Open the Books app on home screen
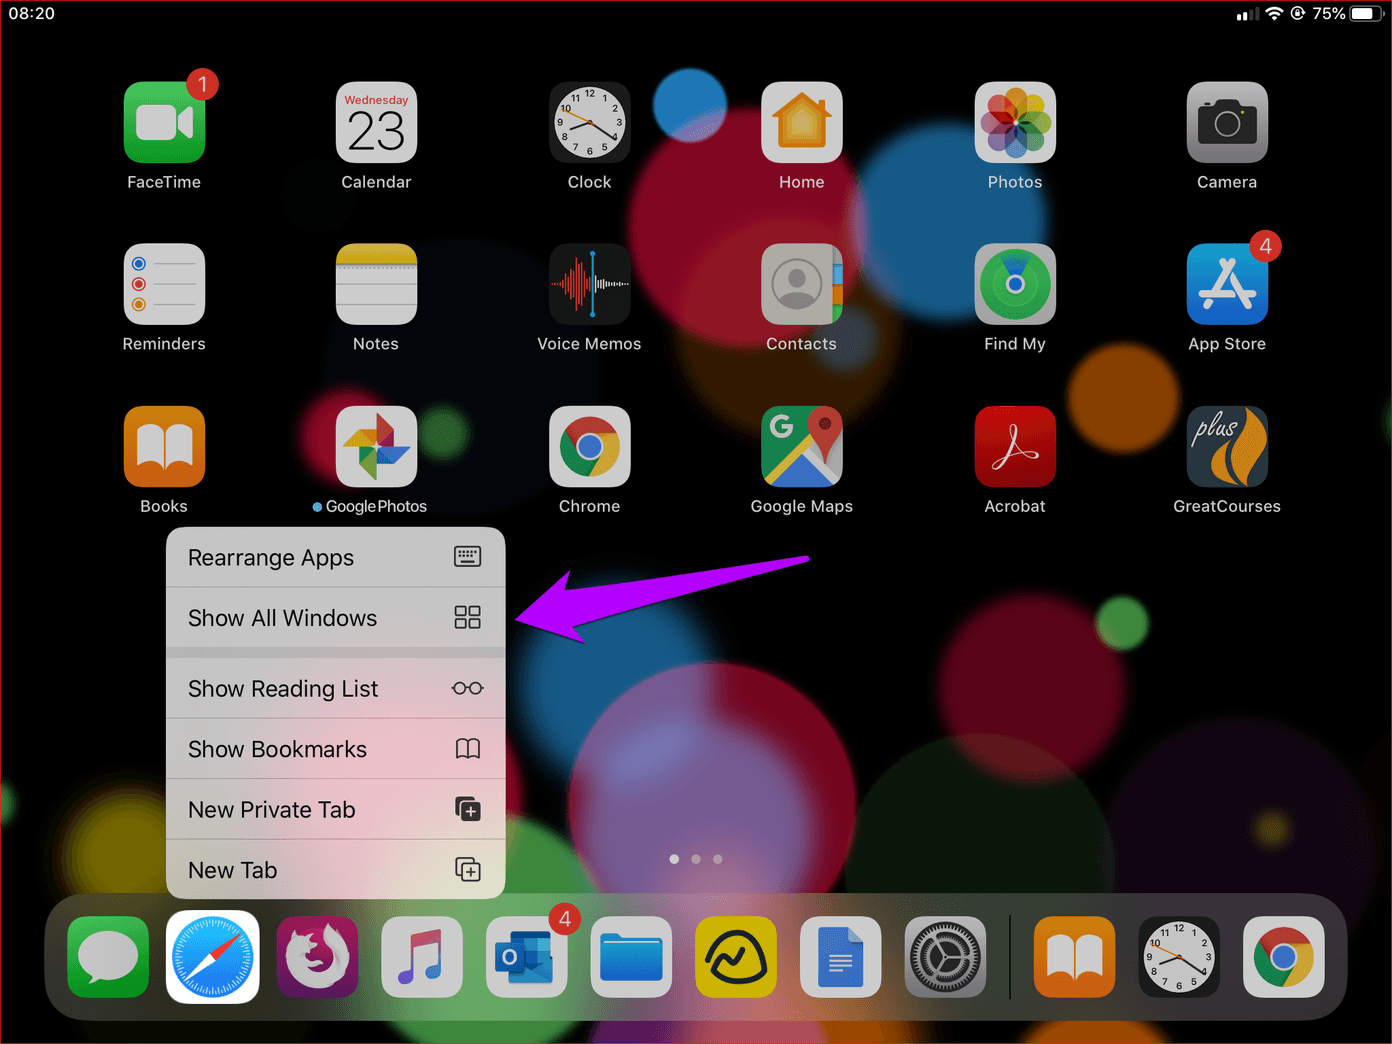The width and height of the screenshot is (1392, 1044). [164, 446]
